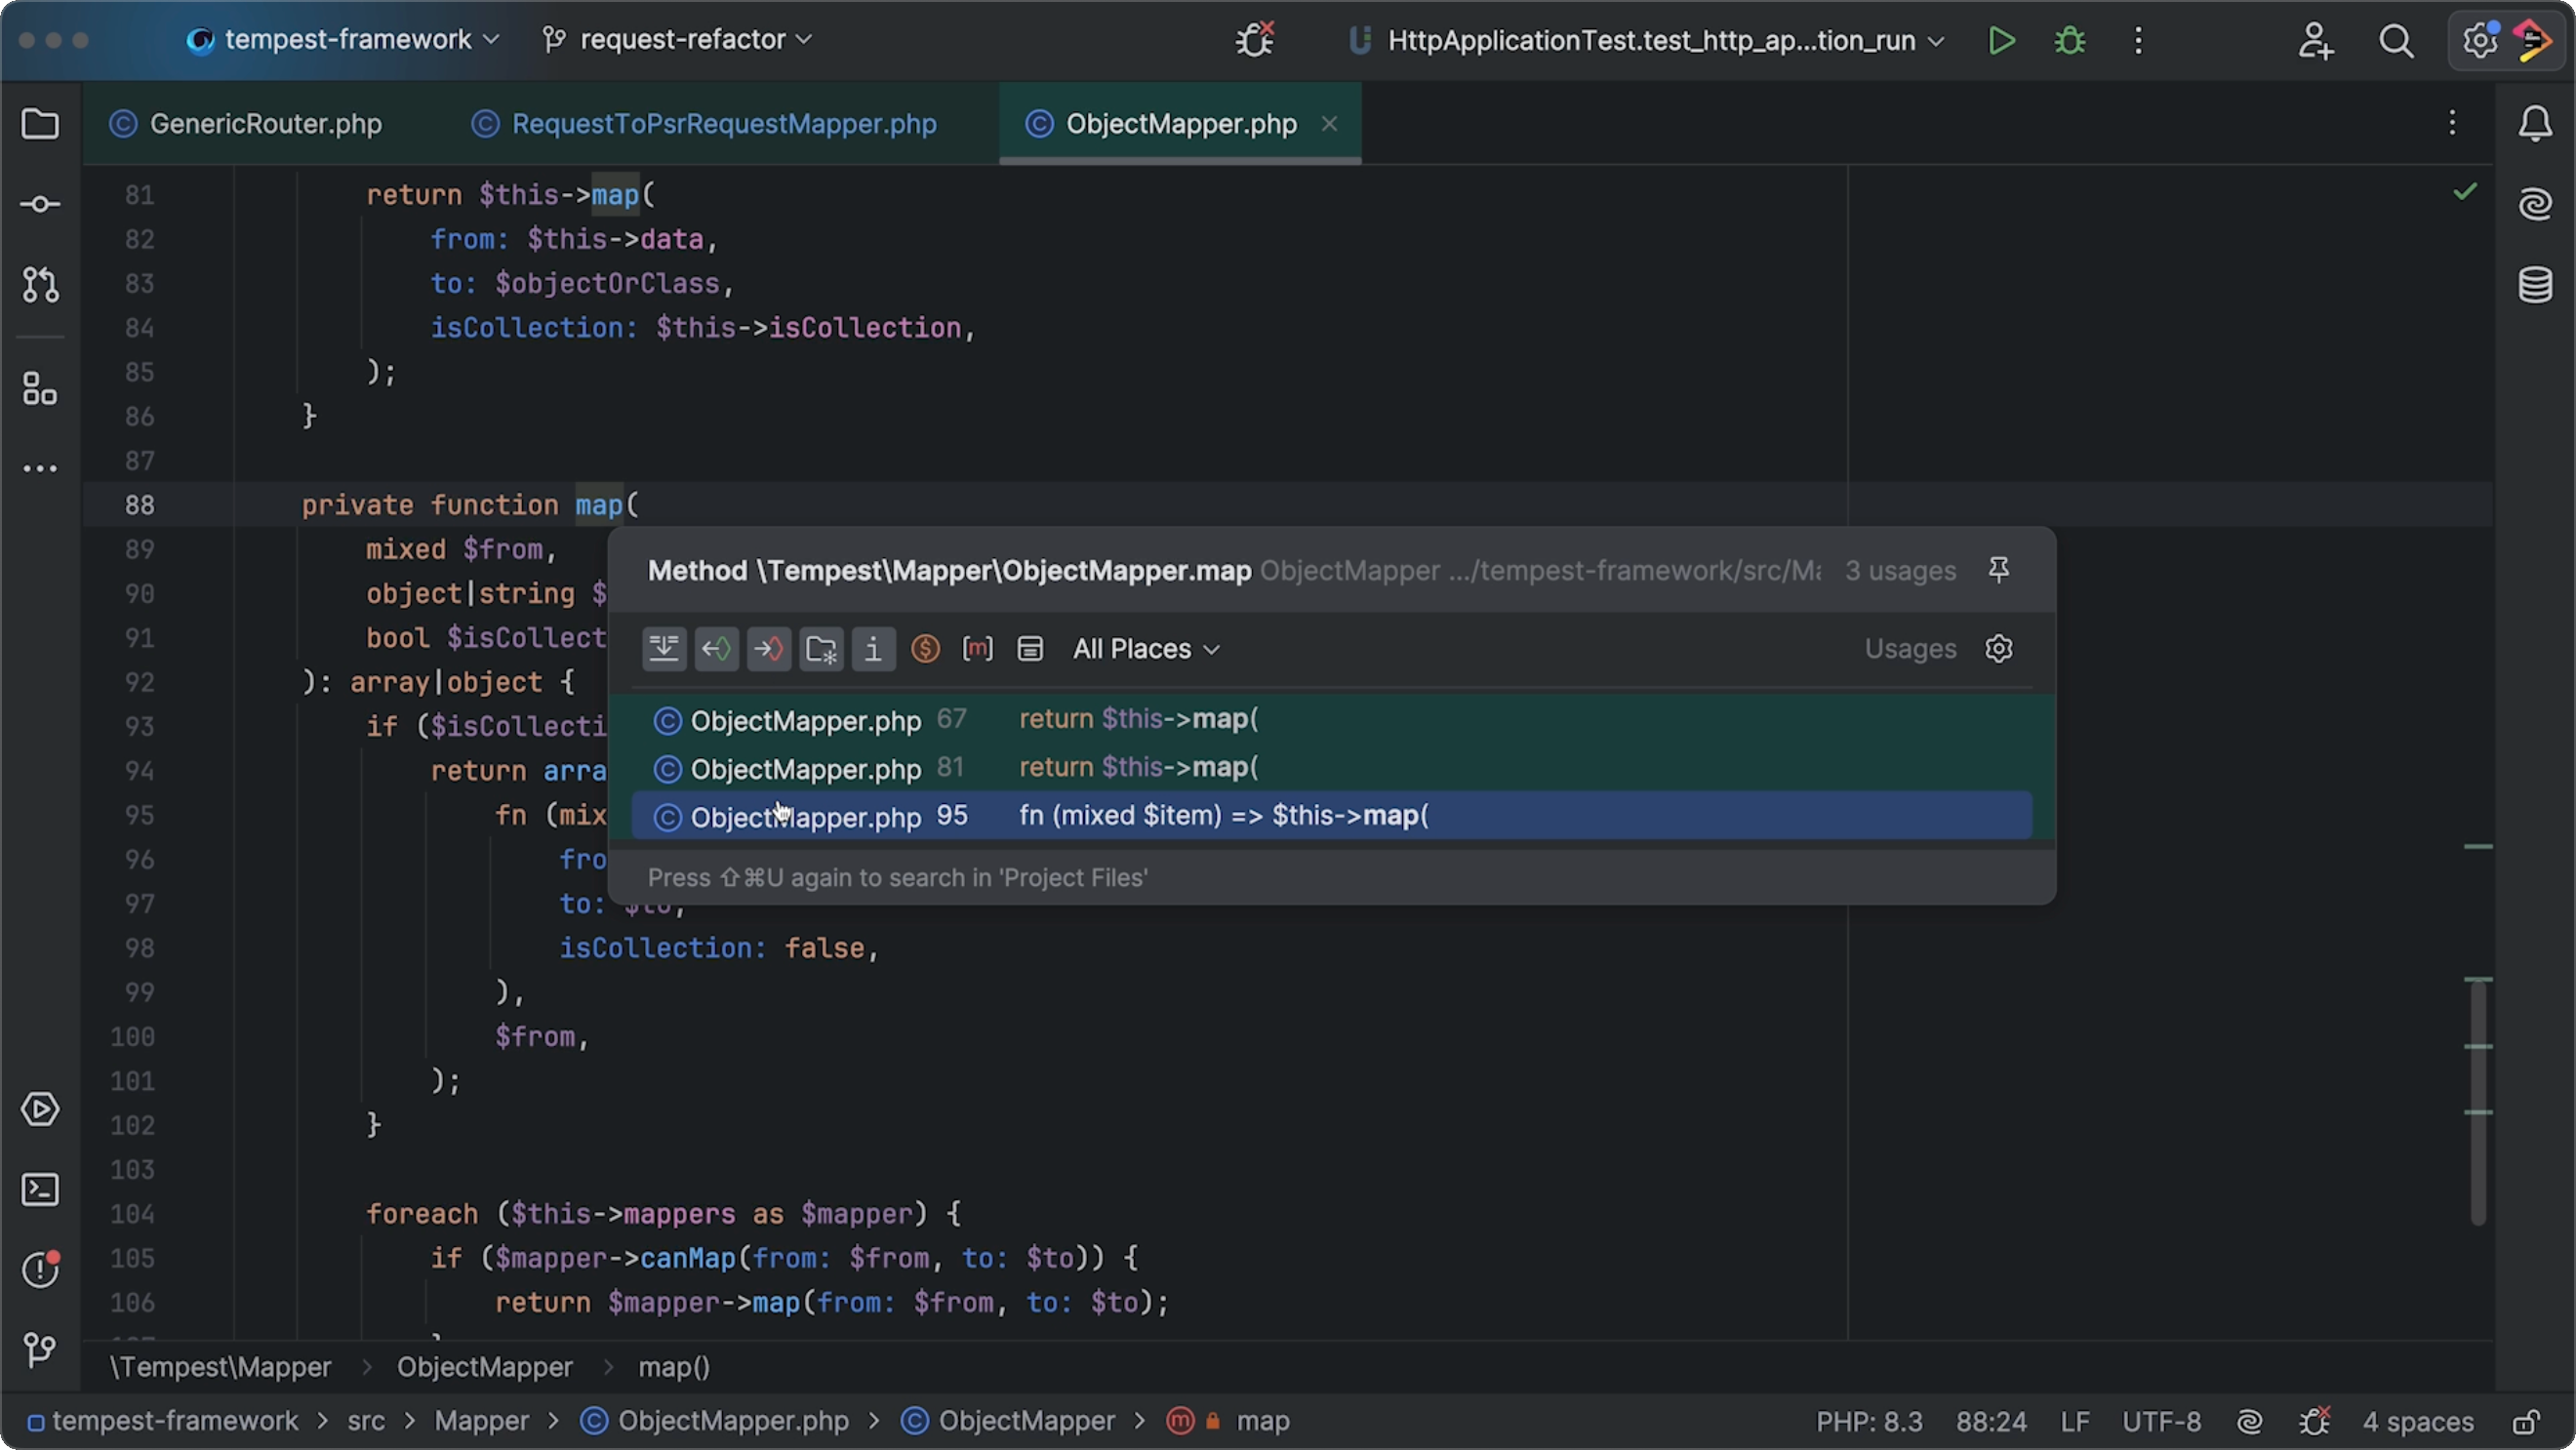Toggle the [m] method filter in usages popup
Viewport: 2576px width, 1450px height.
977,649
